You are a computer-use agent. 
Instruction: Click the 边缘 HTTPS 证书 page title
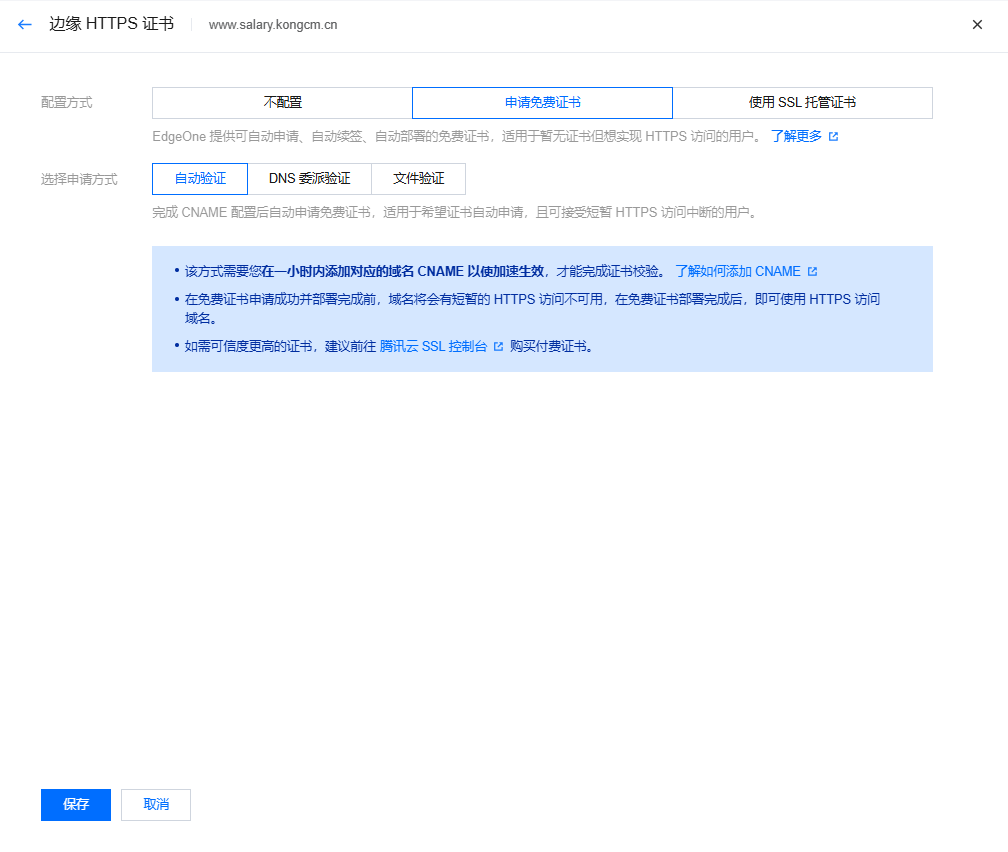tap(111, 24)
